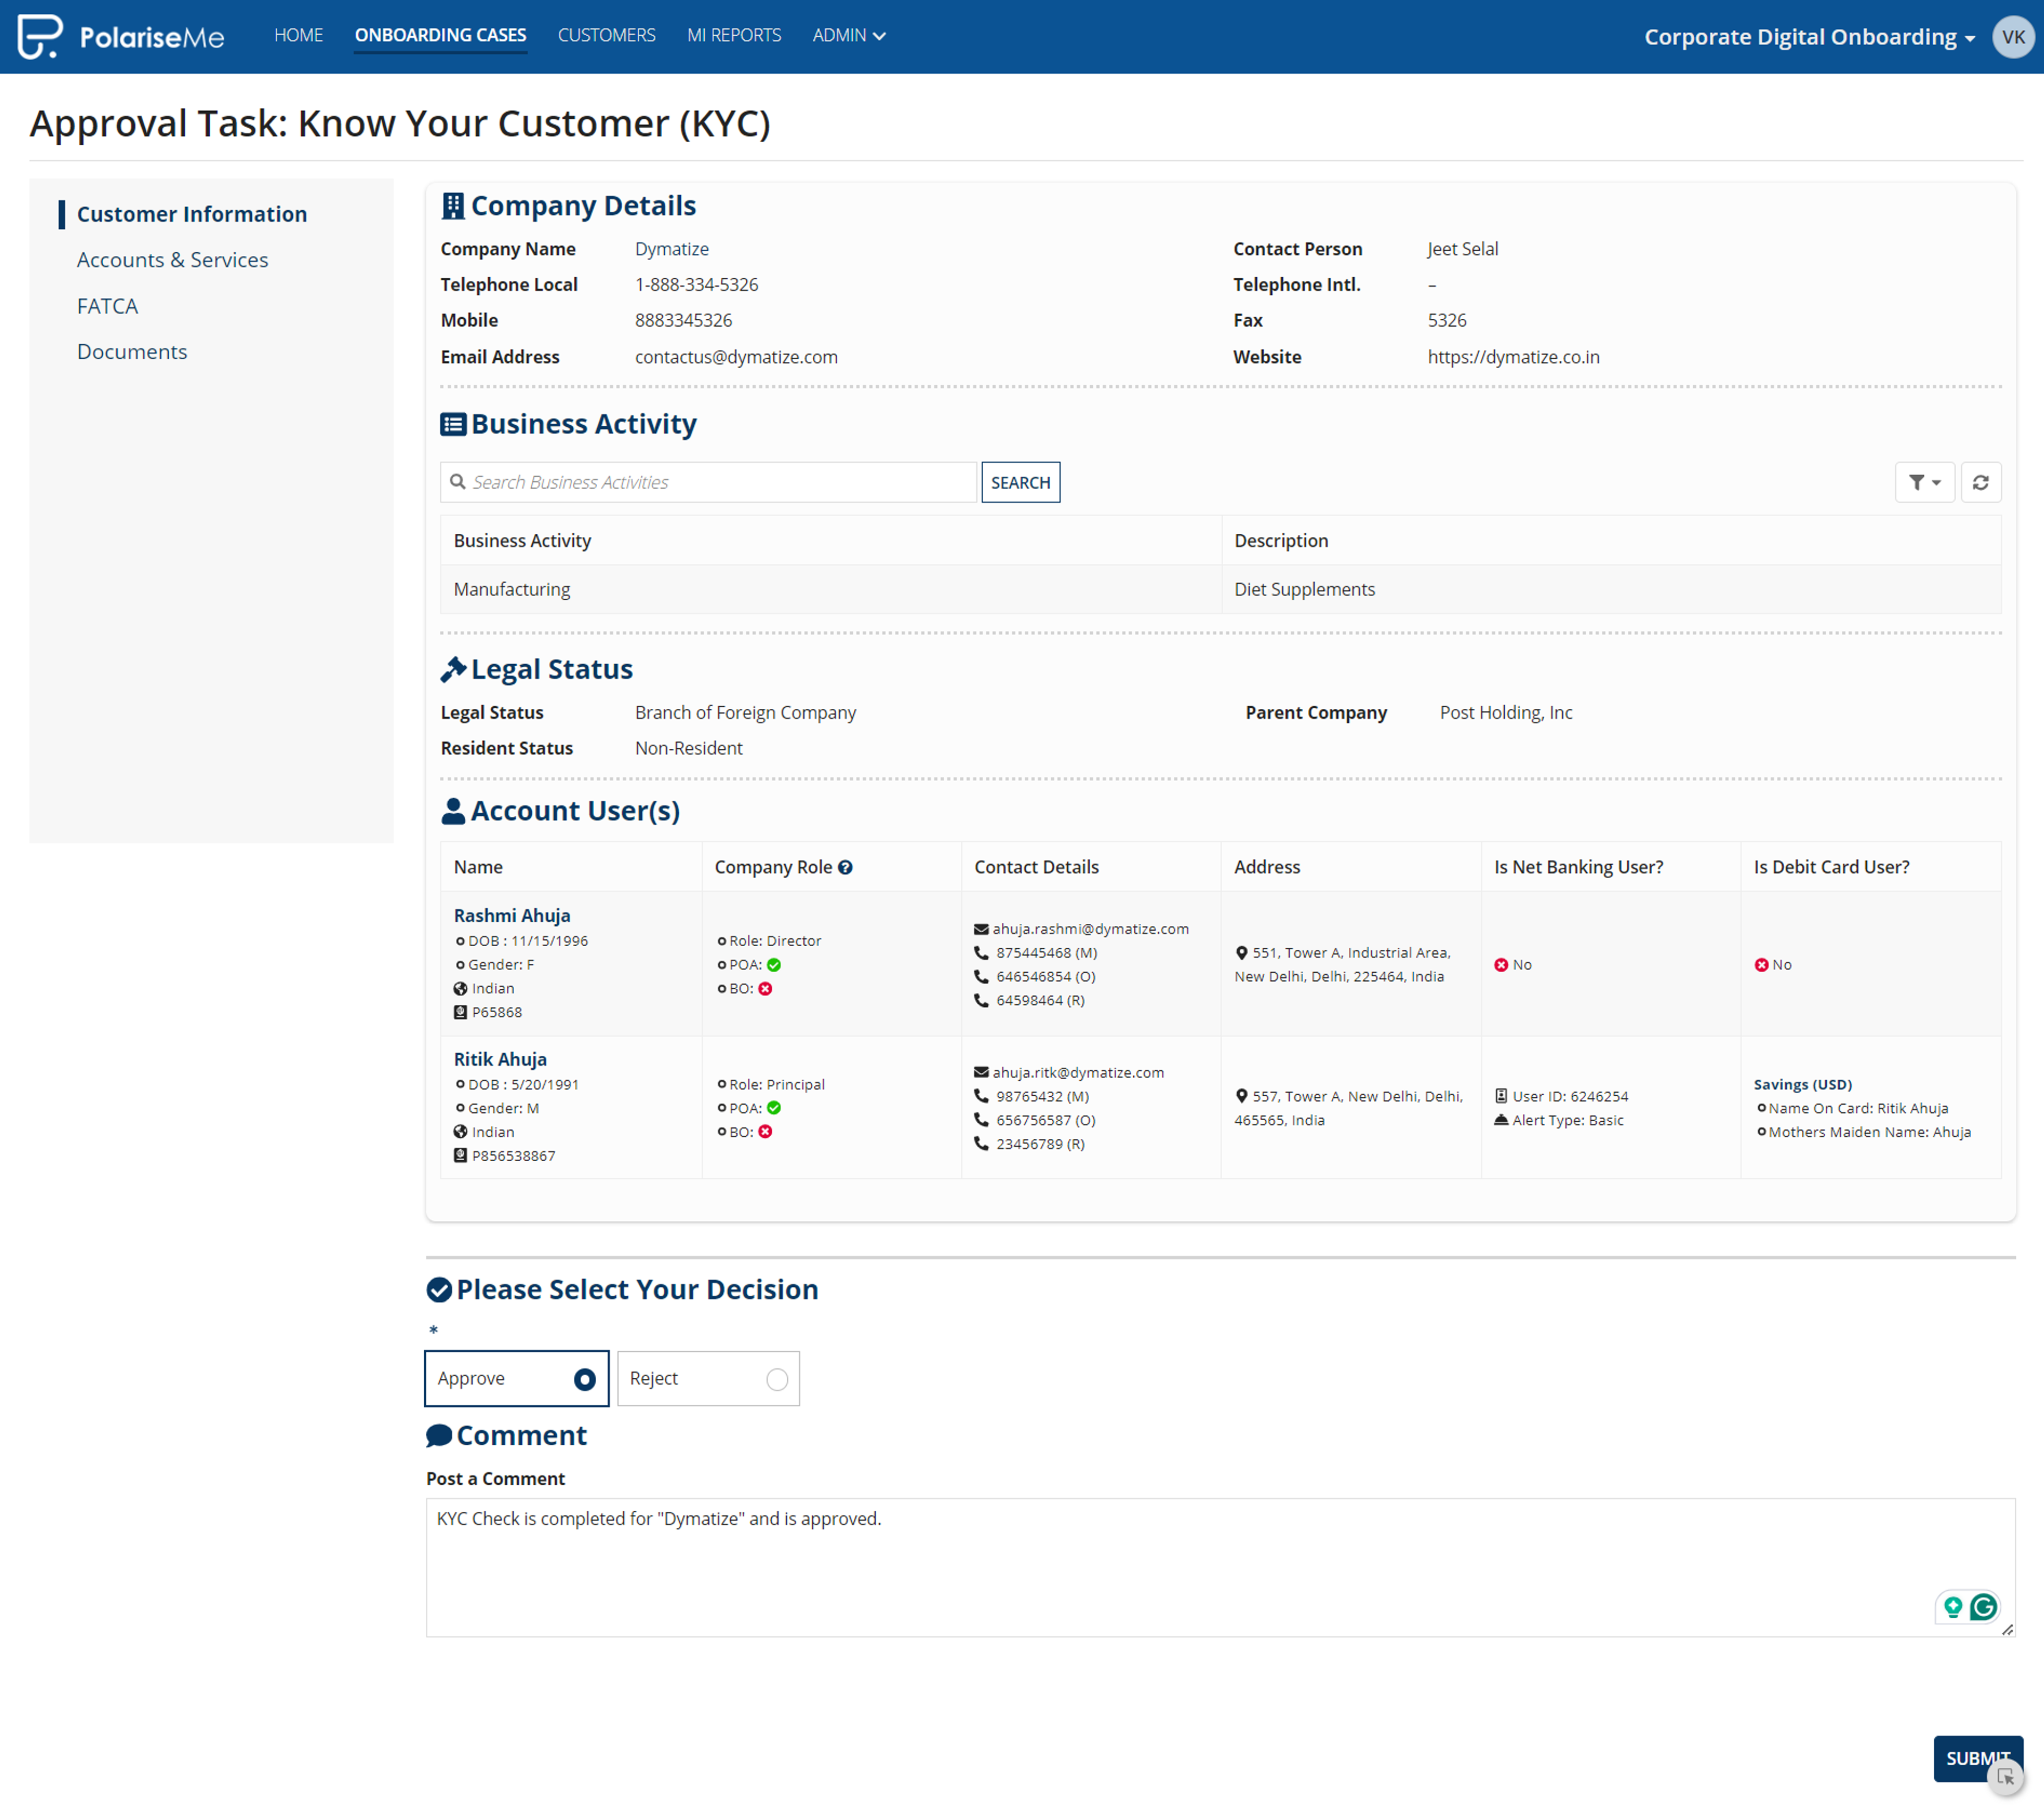Open Rashmi Ahuja user link
2044x1812 pixels.
coord(512,915)
